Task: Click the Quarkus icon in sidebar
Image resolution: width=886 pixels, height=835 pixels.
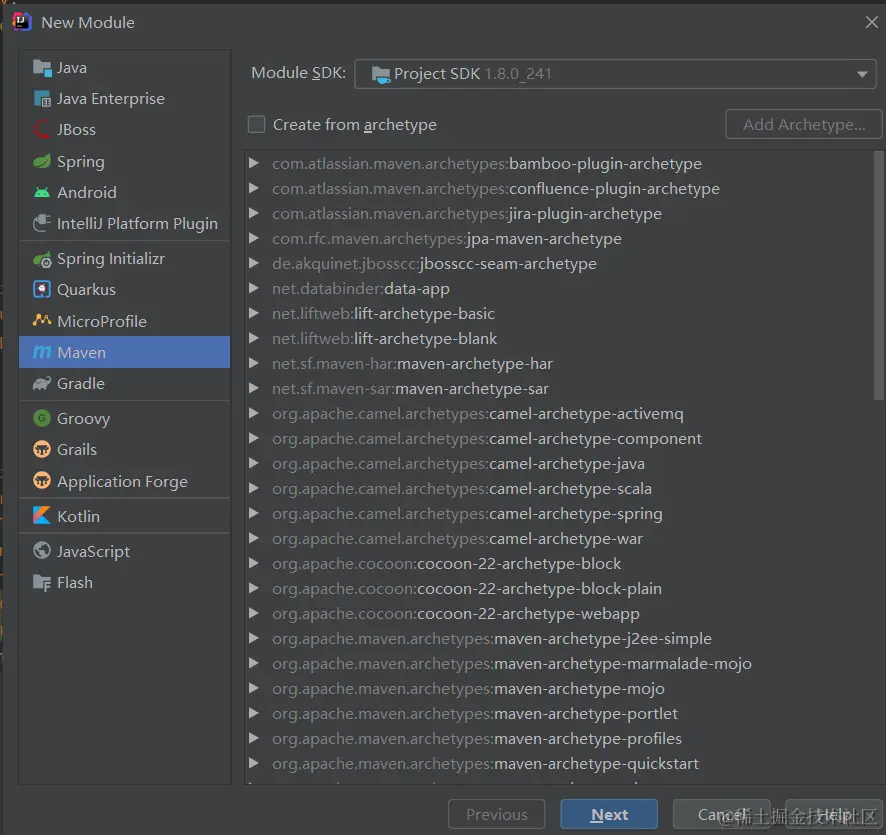Action: 41,290
